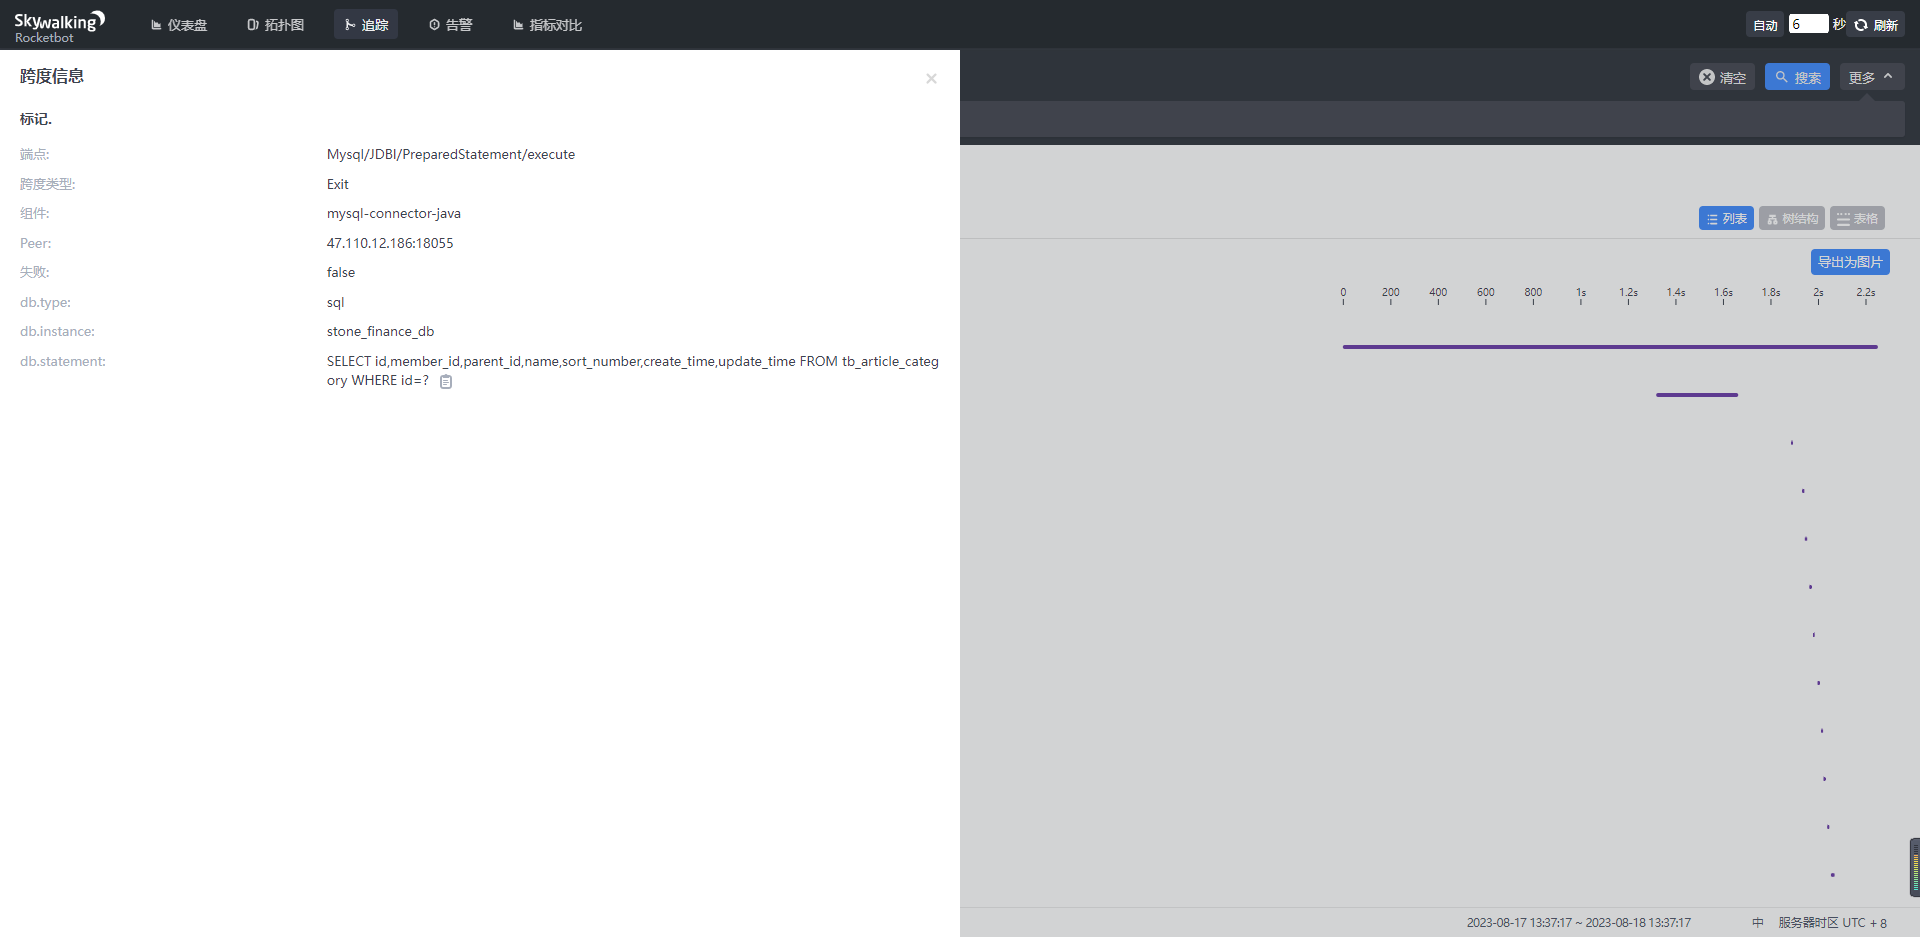This screenshot has width=1920, height=937.
Task: Switch trace view to 表格 table
Action: 1857,218
